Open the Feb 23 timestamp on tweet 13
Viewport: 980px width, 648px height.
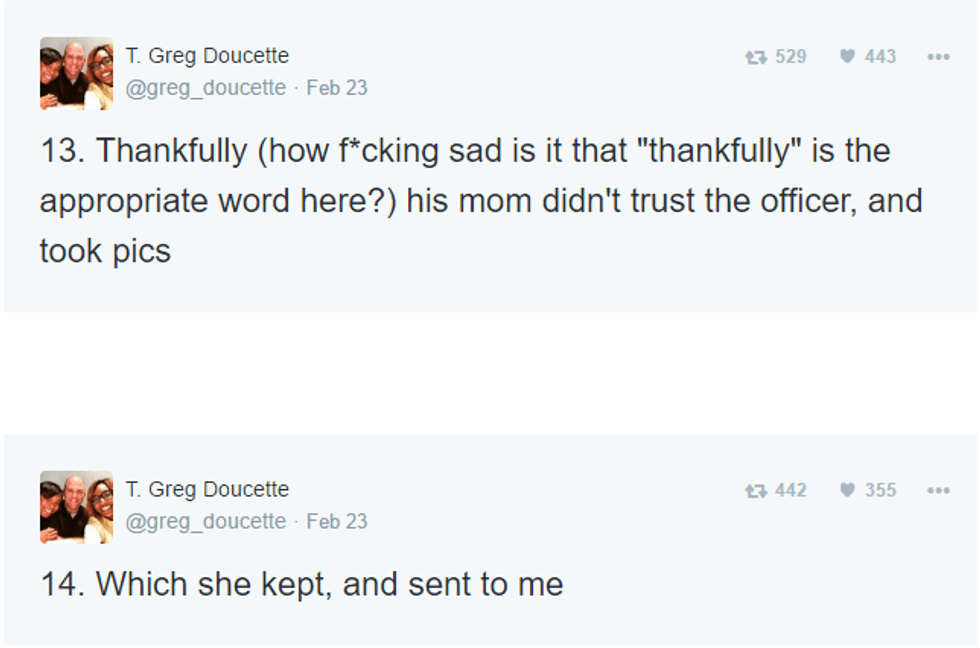pos(337,88)
